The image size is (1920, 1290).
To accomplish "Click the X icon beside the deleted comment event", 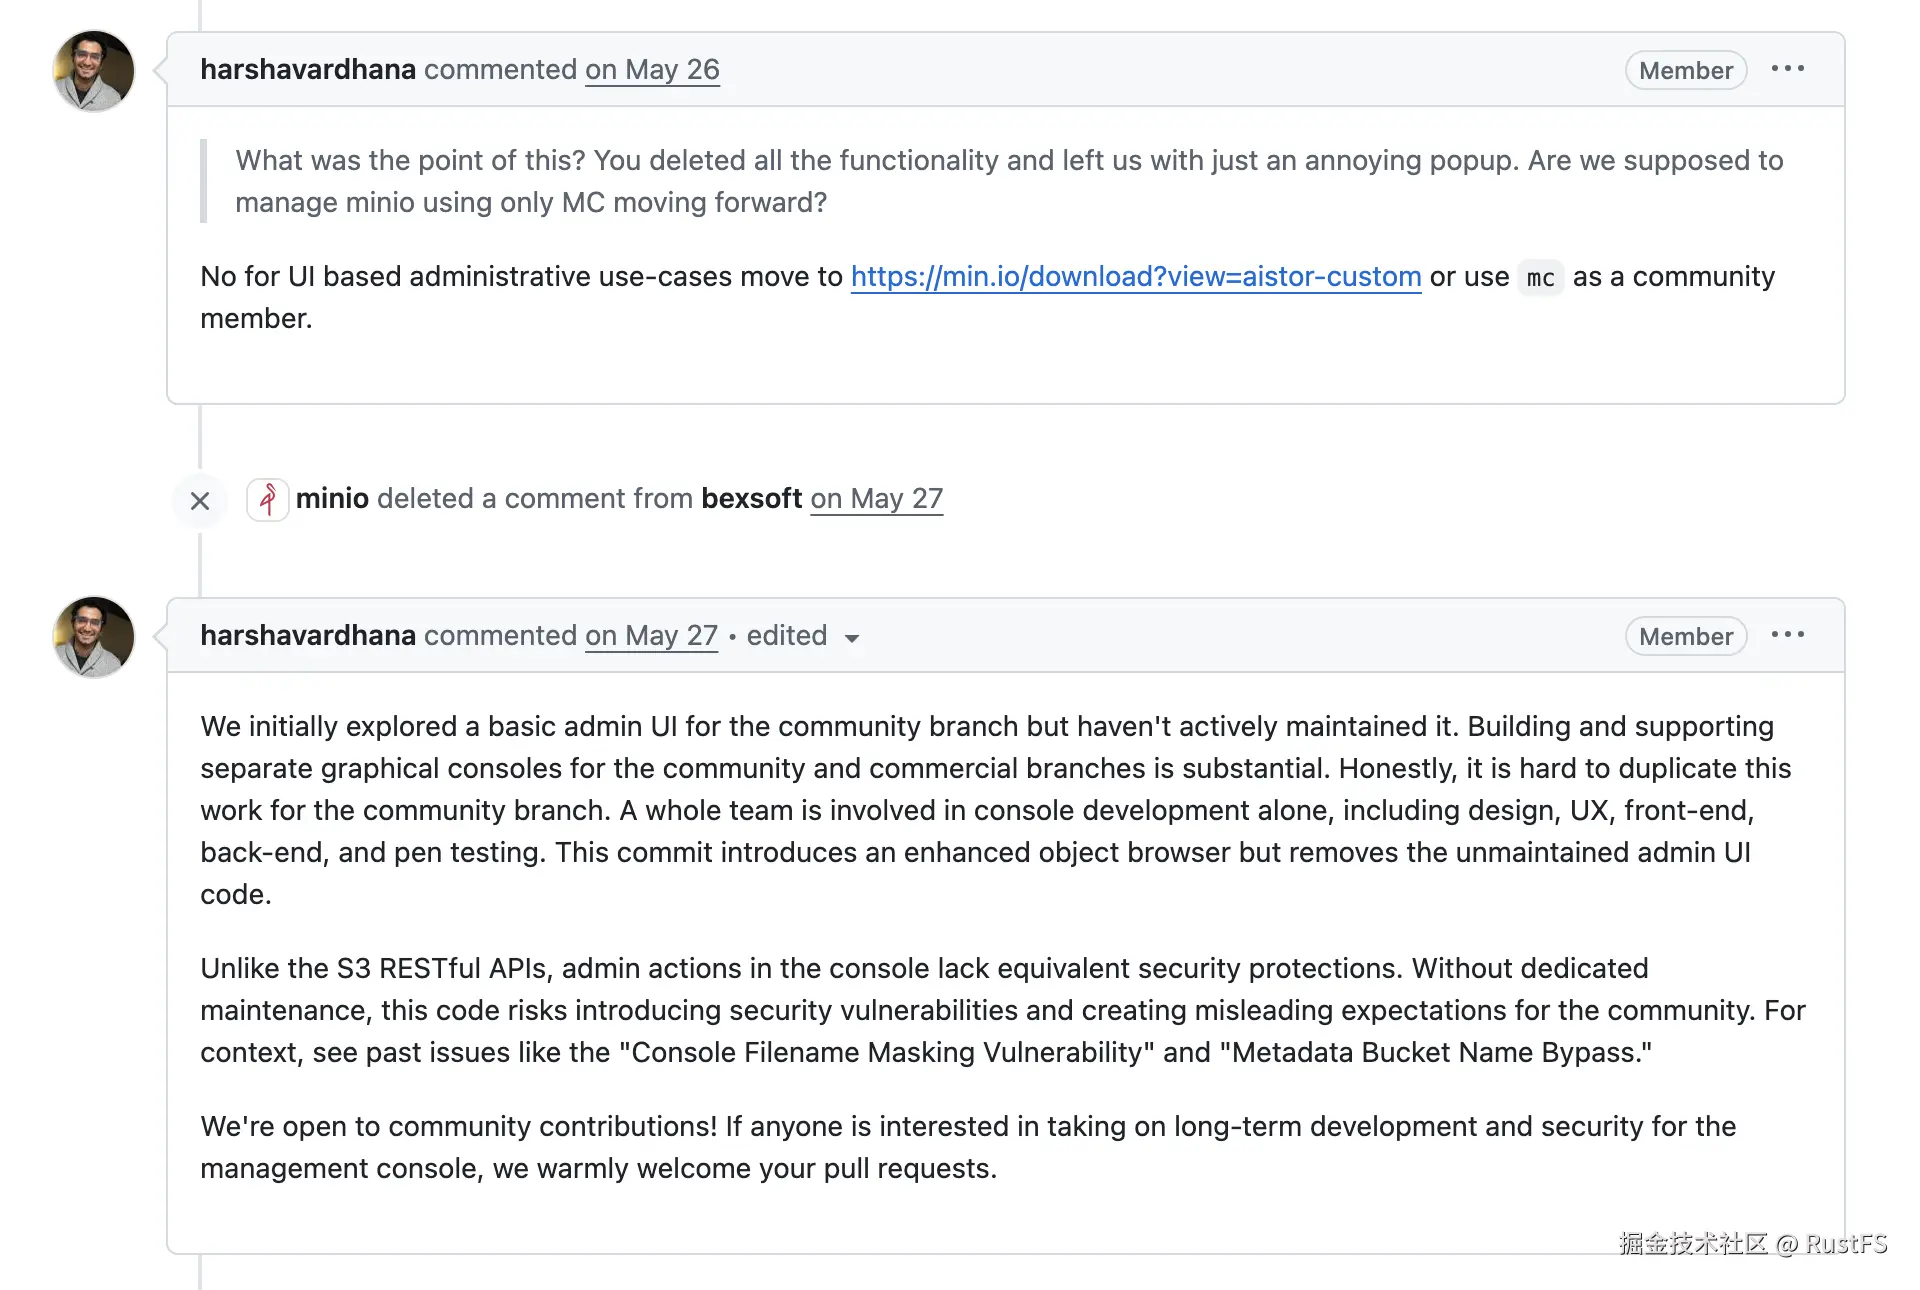I will point(200,500).
